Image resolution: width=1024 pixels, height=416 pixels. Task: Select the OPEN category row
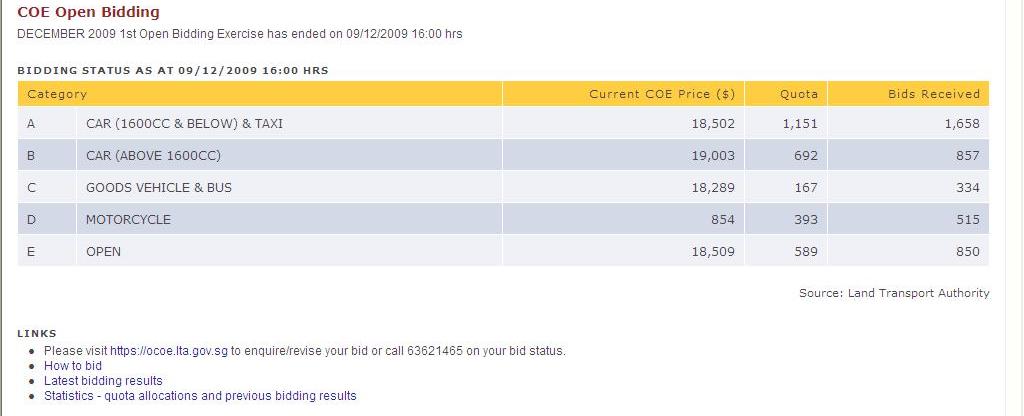[503, 251]
